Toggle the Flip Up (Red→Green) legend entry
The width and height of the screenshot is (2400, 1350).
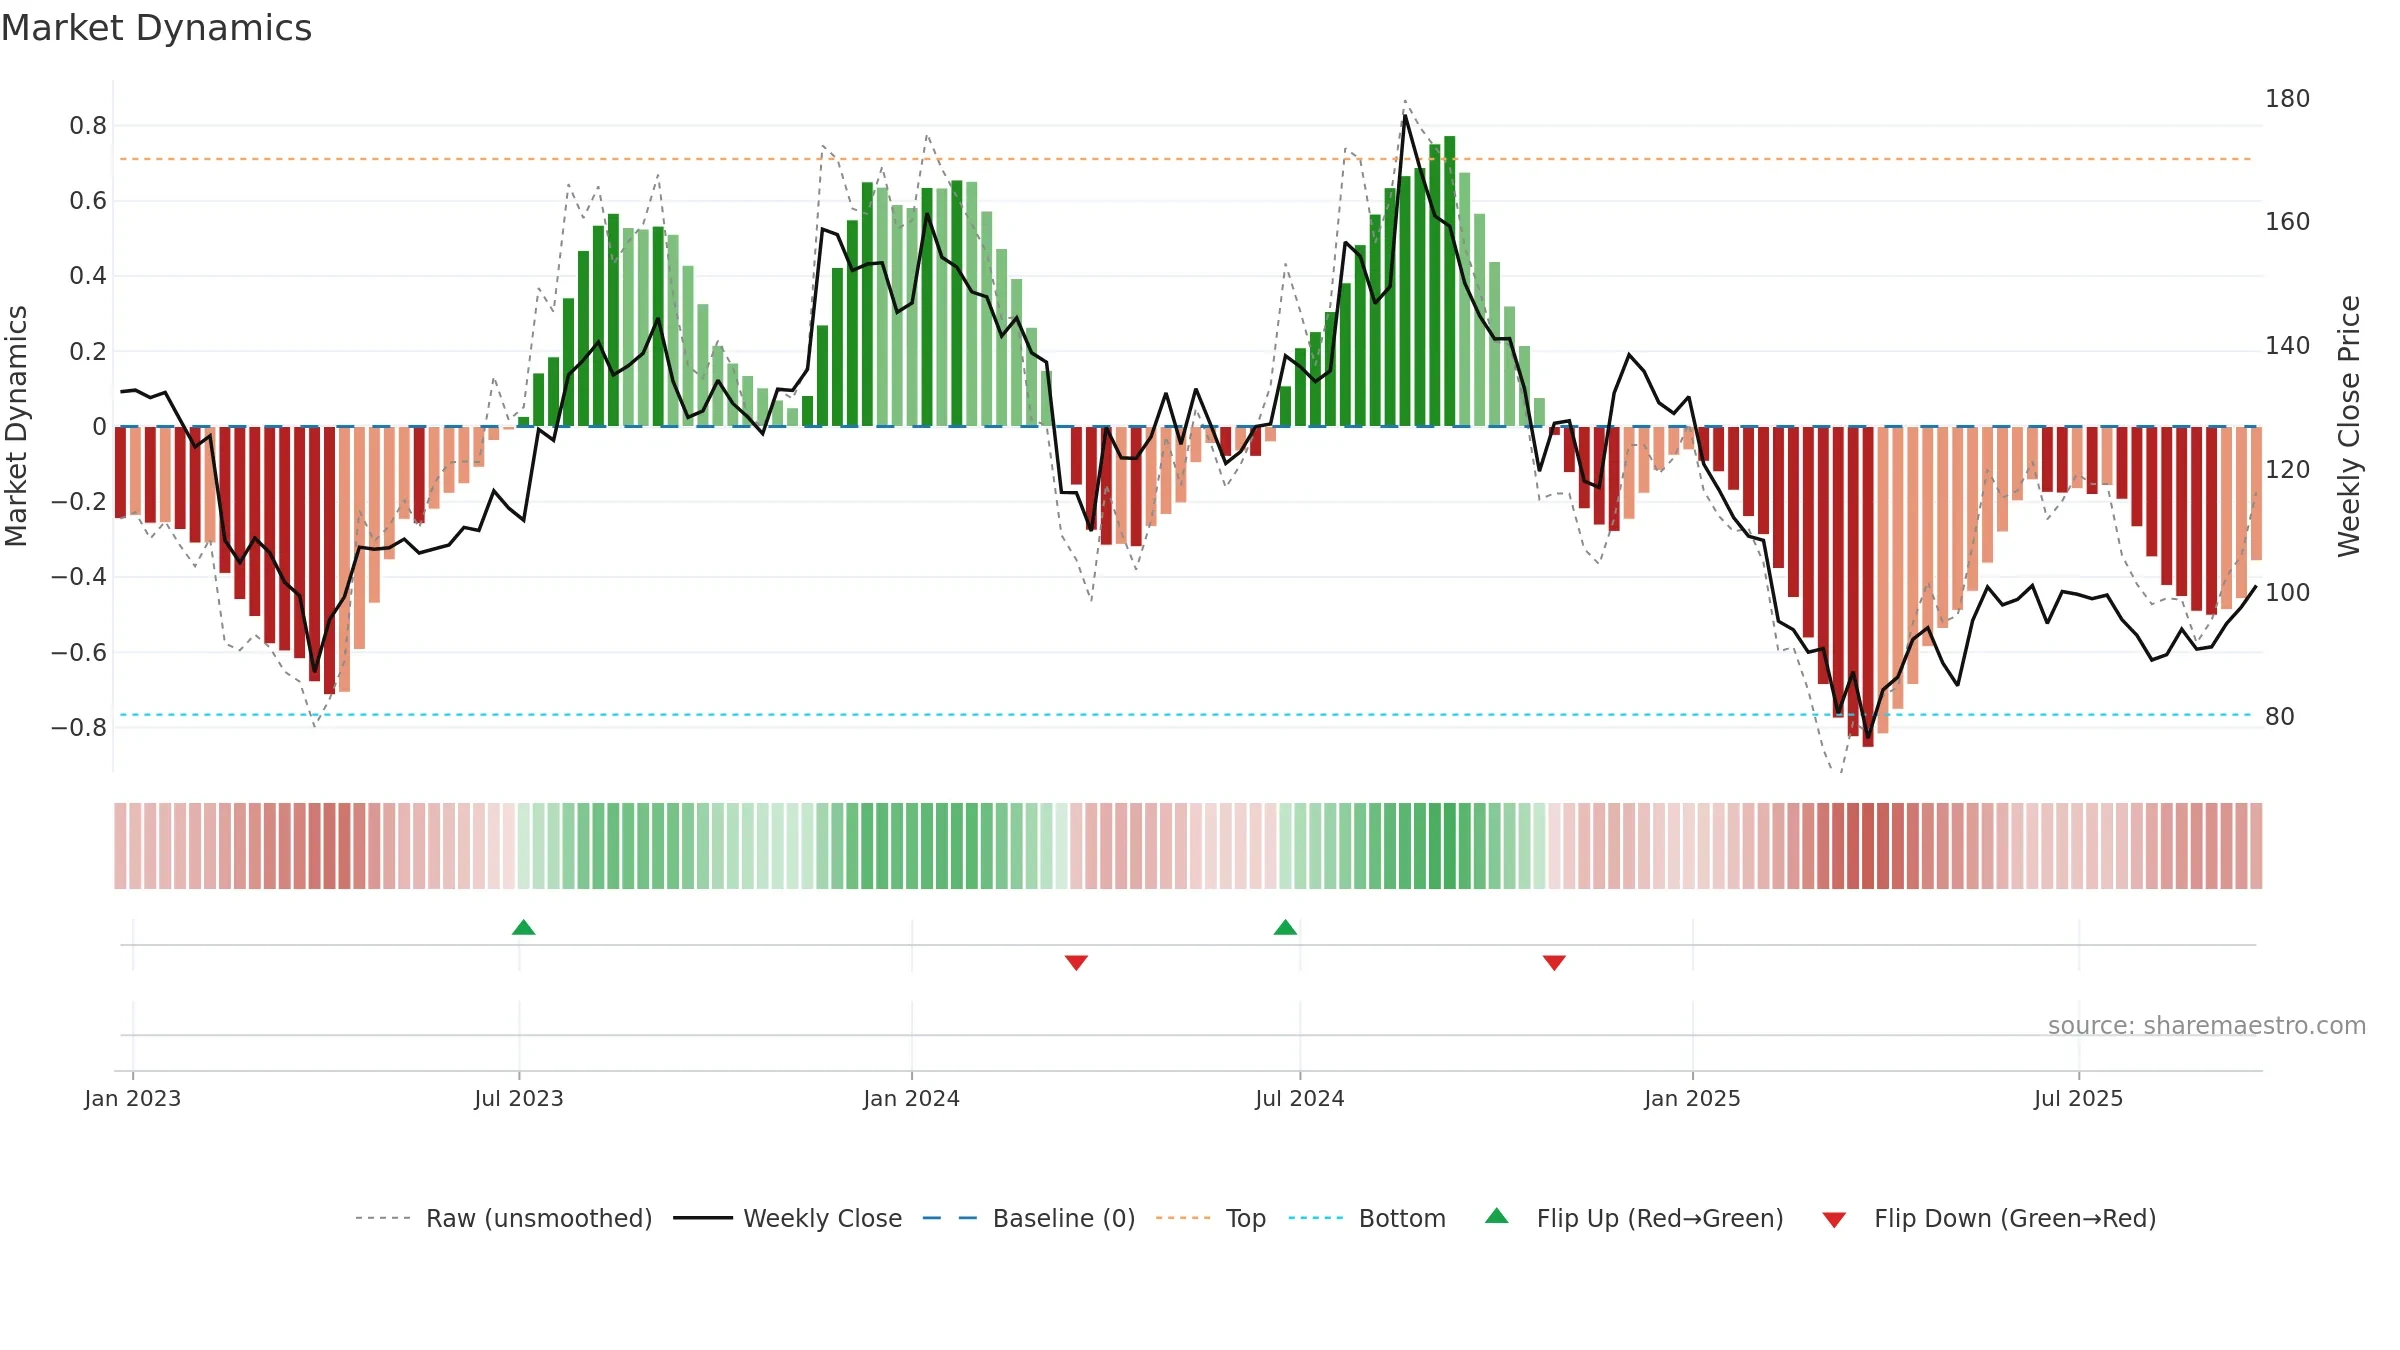(1634, 1218)
